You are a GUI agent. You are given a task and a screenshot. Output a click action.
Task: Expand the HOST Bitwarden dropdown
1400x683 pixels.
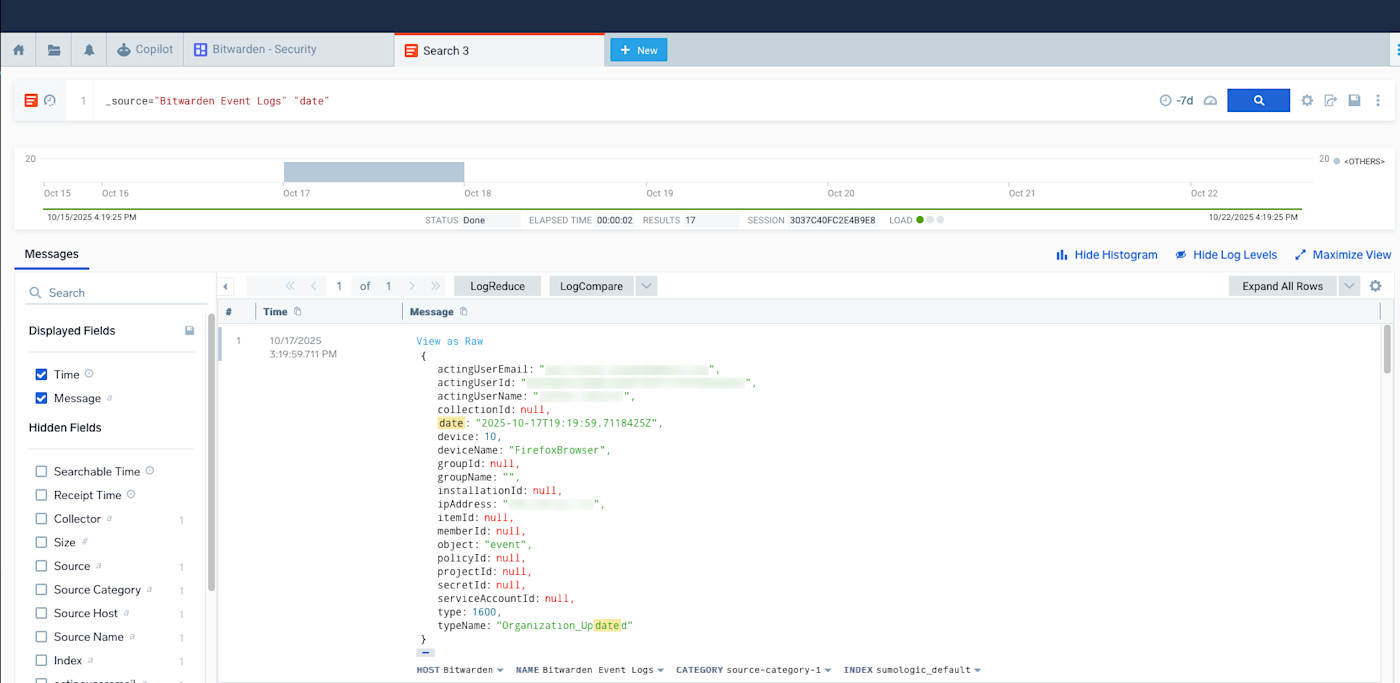point(460,669)
